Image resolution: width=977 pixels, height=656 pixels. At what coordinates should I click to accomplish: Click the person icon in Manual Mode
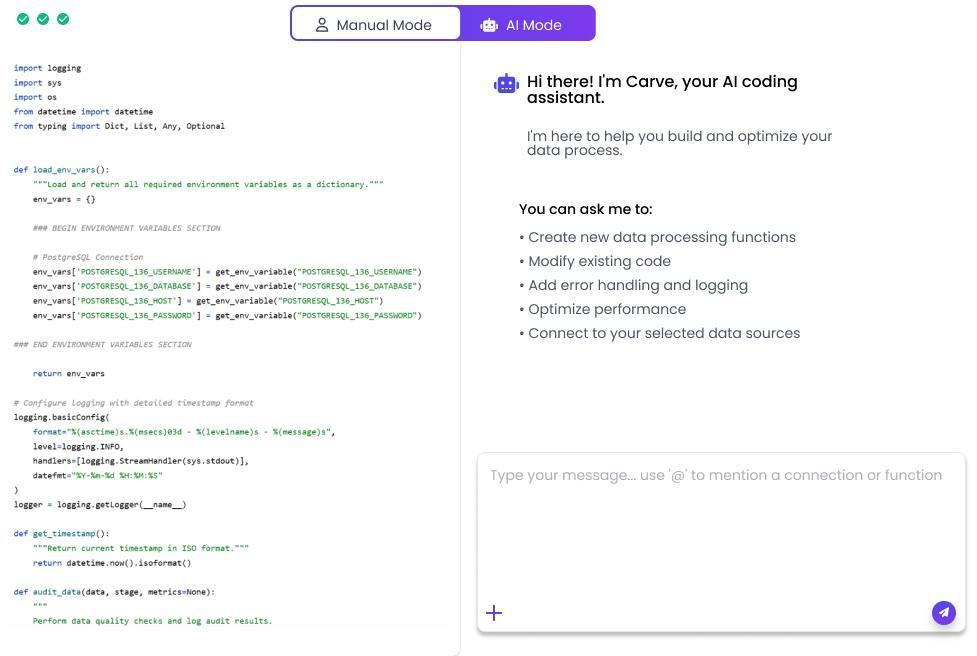(322, 25)
